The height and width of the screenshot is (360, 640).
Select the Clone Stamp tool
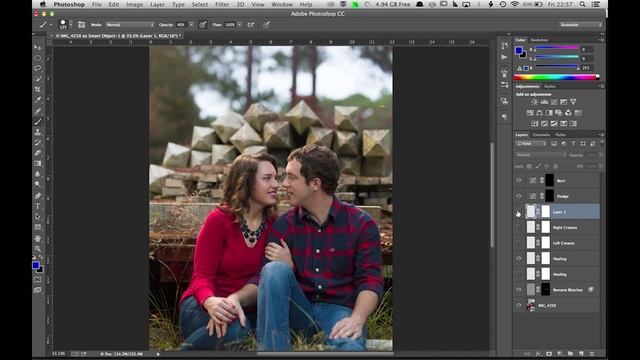pos(38,132)
